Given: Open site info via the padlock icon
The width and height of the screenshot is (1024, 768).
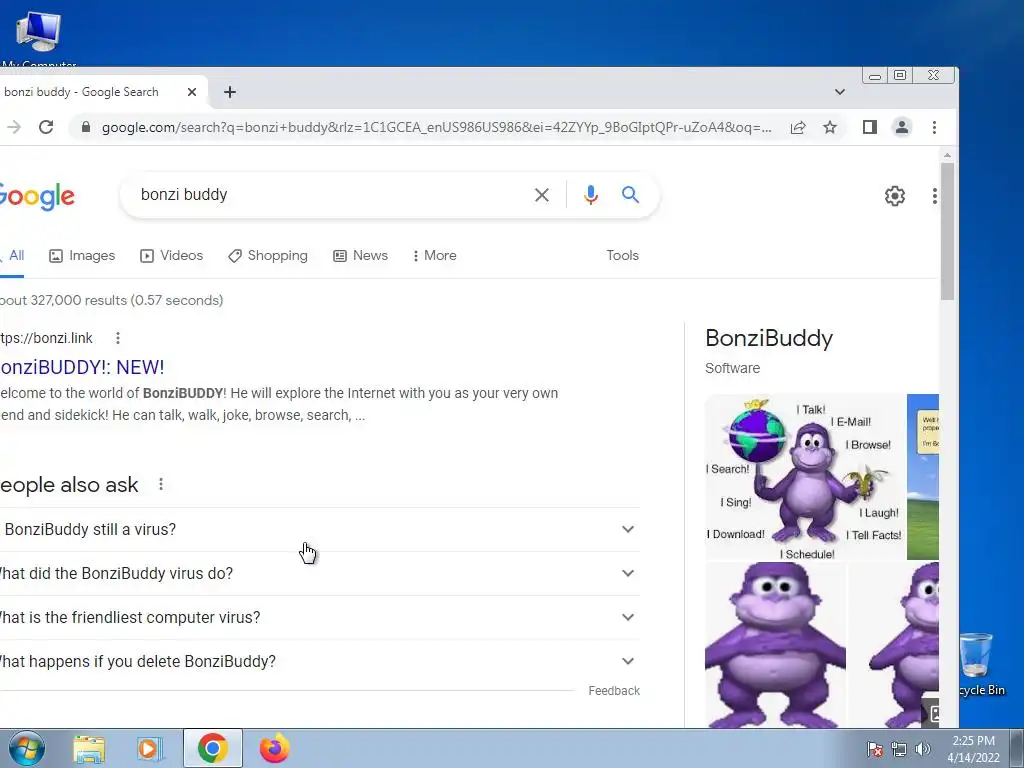Looking at the screenshot, I should (x=86, y=127).
